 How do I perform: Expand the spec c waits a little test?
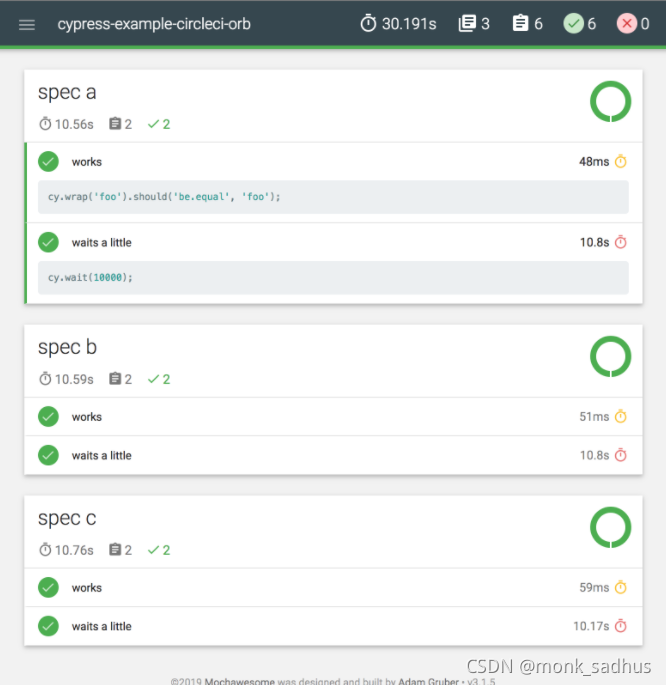point(333,626)
